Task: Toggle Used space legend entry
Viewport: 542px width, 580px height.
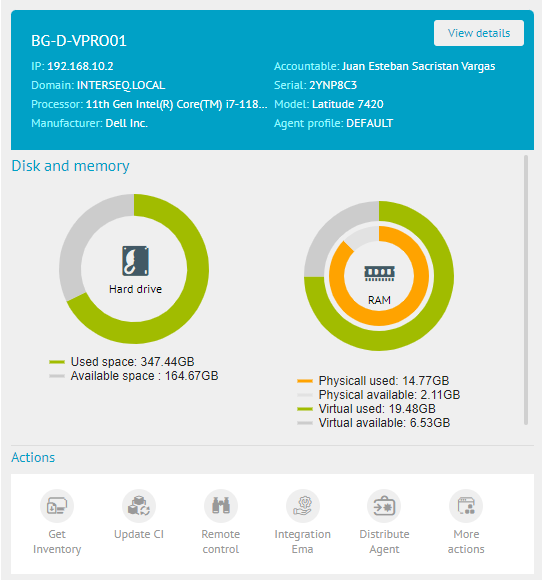Action: pos(122,361)
